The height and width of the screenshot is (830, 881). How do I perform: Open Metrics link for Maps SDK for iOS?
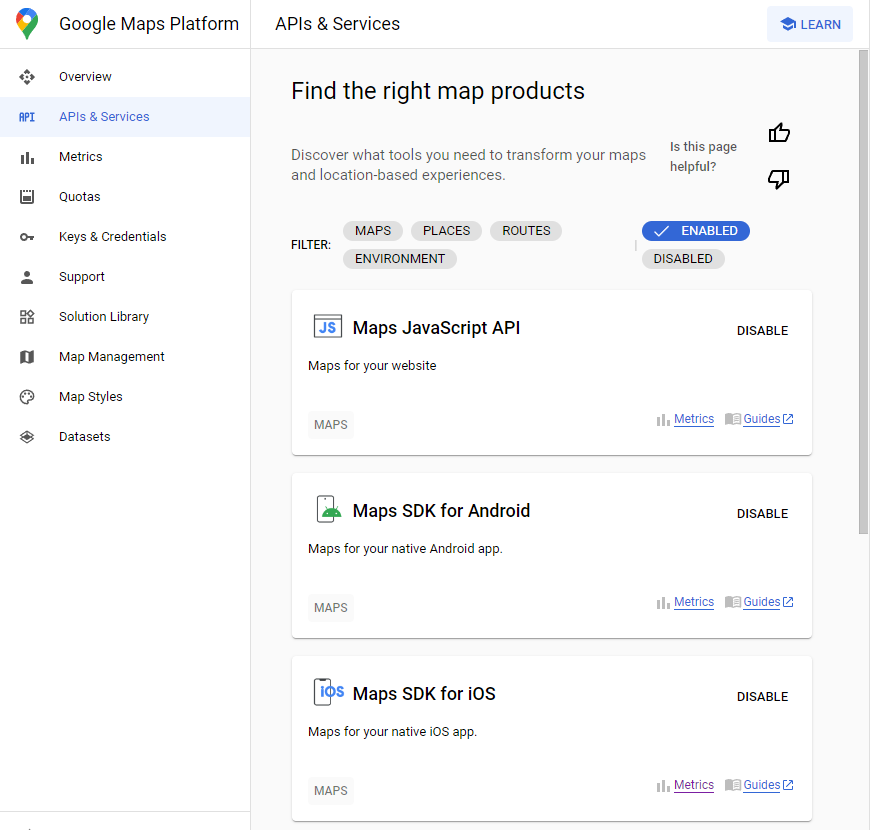coord(694,785)
